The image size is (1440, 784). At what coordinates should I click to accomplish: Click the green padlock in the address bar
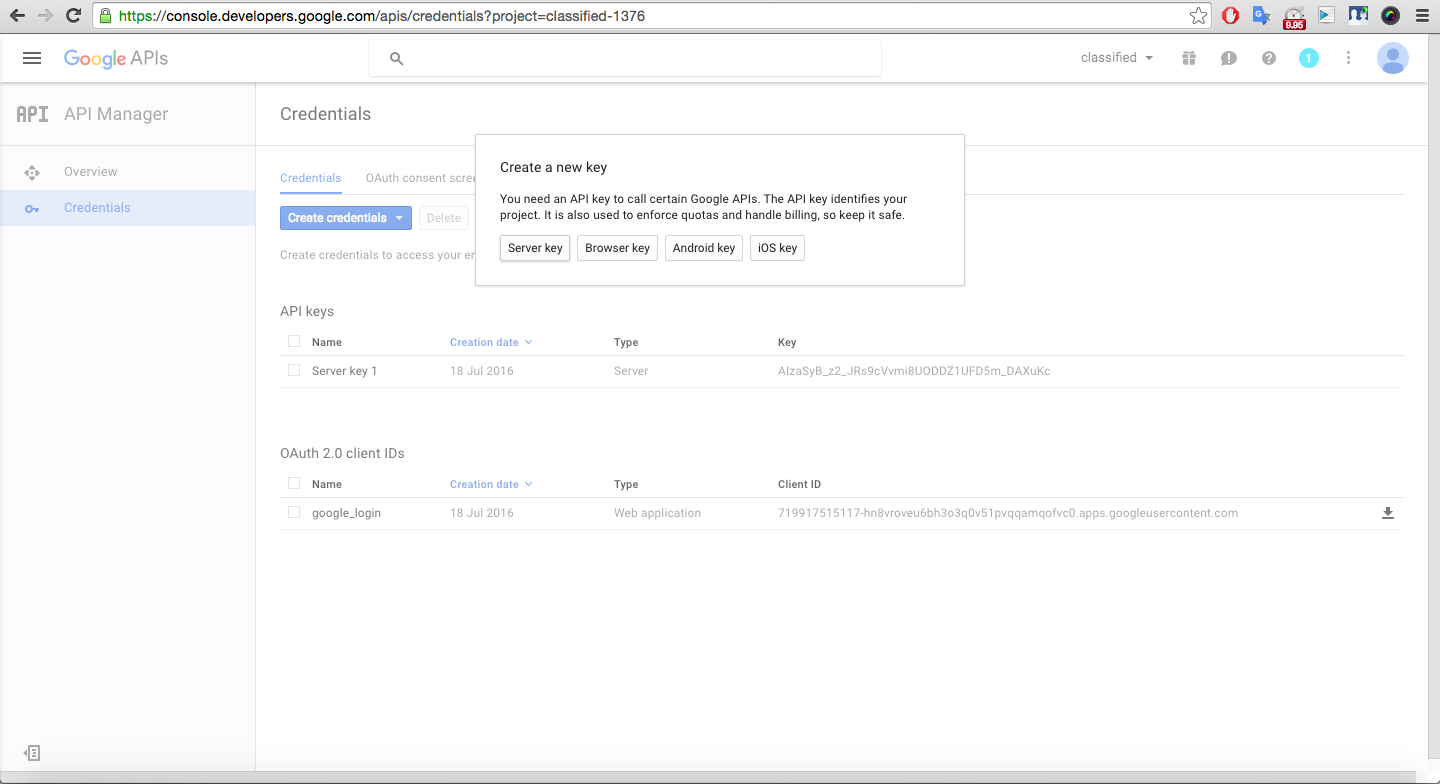tap(105, 16)
